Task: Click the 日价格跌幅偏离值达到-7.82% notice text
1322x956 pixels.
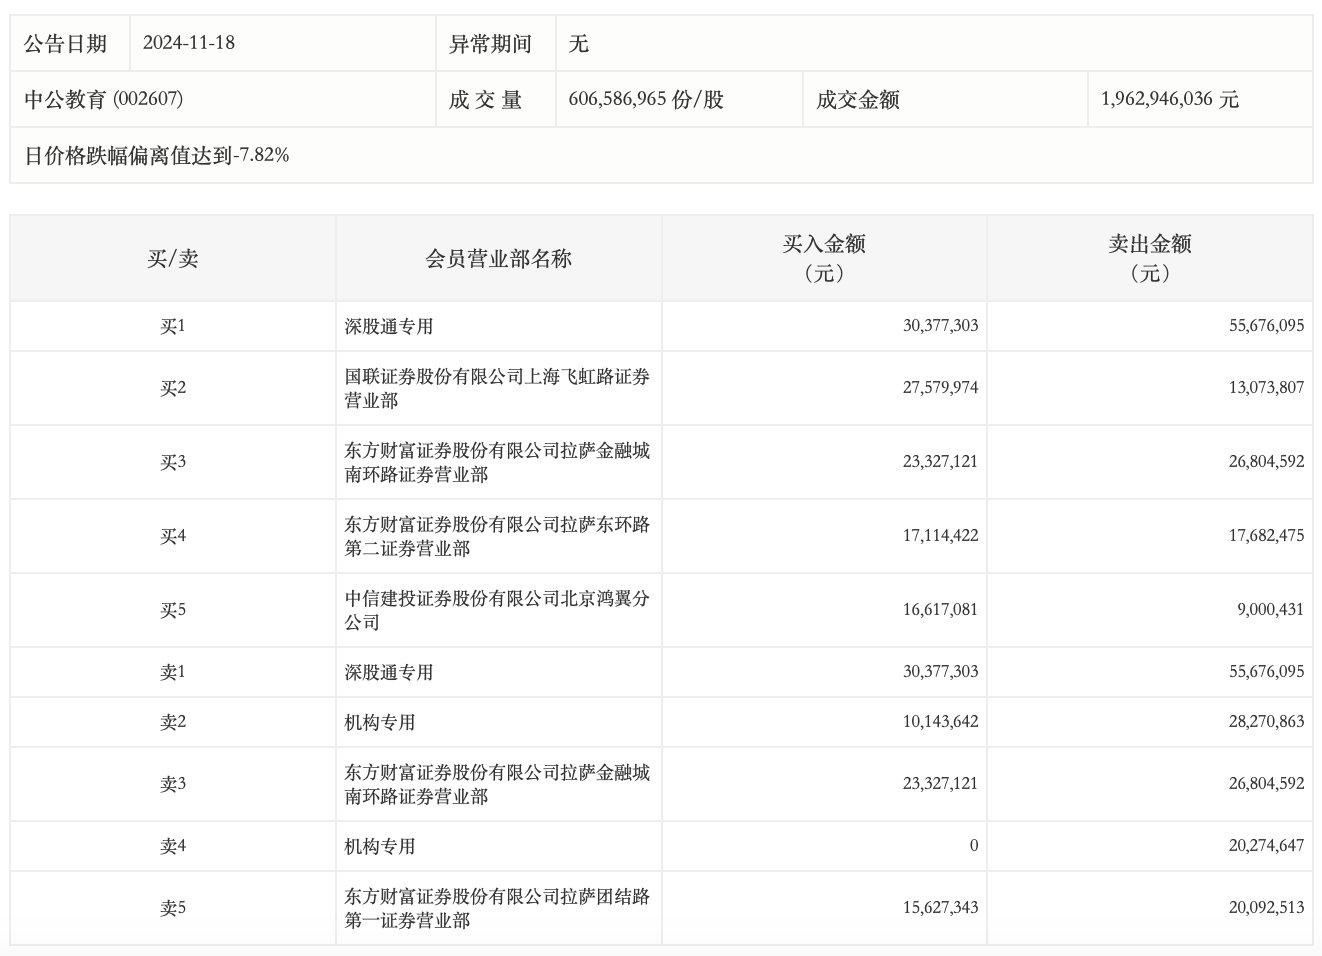Action: point(157,155)
